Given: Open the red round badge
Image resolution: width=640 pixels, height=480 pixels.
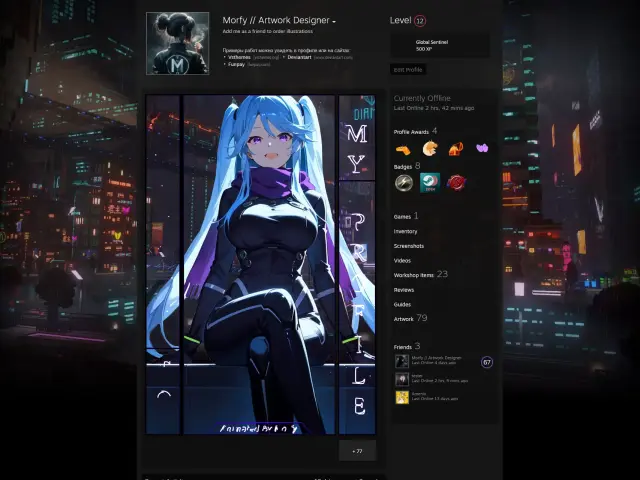Looking at the screenshot, I should [x=456, y=182].
